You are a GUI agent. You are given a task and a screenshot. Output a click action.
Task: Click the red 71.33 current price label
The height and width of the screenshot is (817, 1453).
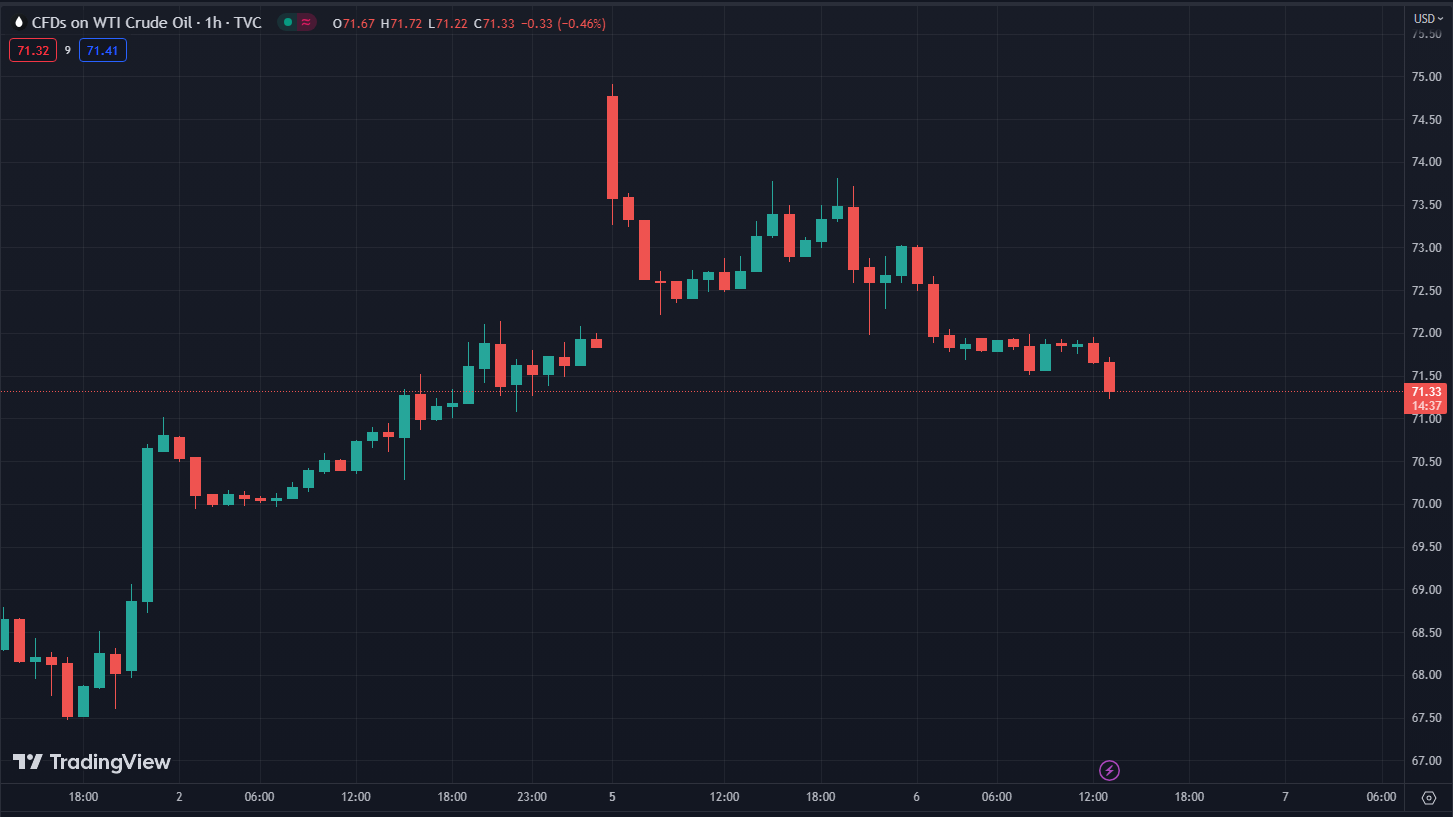pyautogui.click(x=1425, y=392)
